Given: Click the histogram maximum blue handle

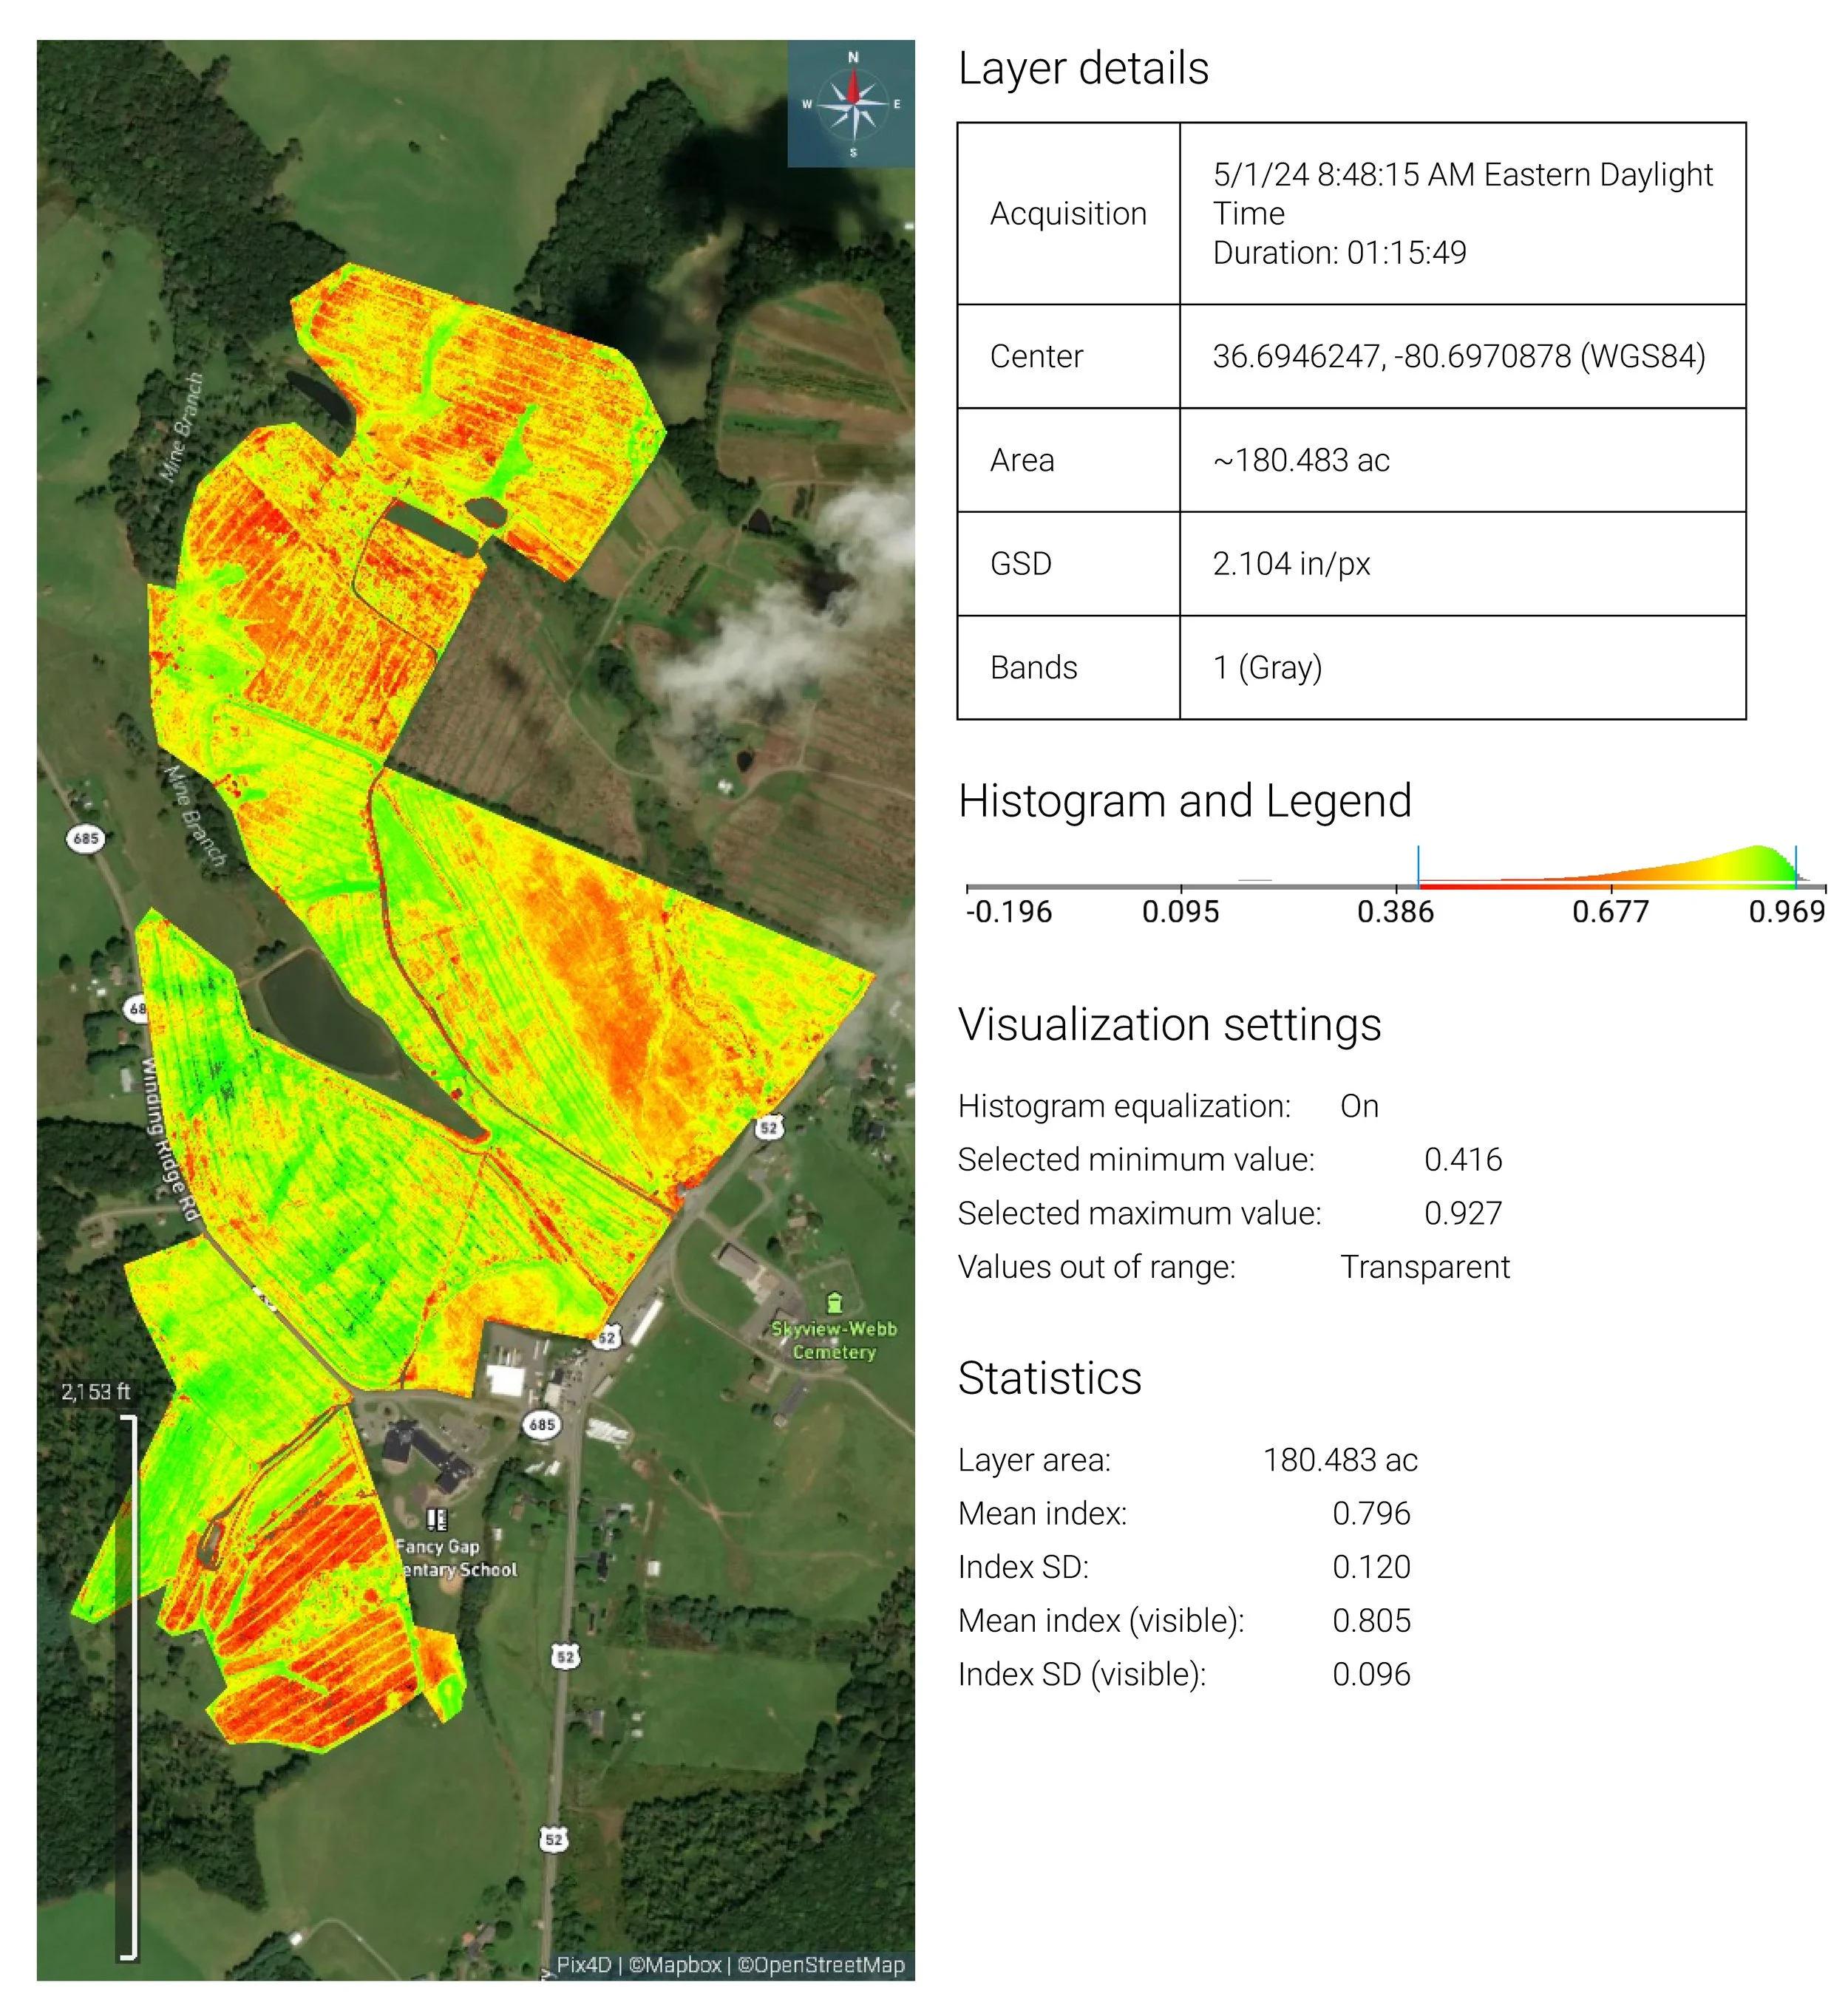Looking at the screenshot, I should click(x=1796, y=866).
